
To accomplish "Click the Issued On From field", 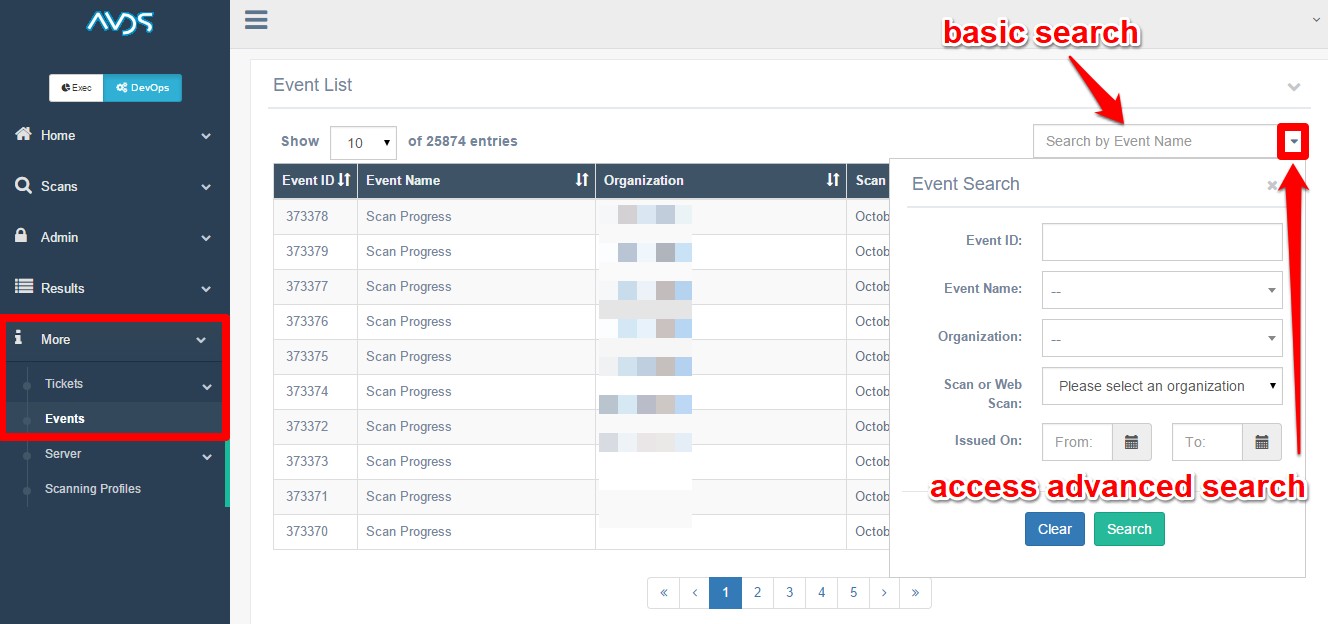I will (1077, 442).
